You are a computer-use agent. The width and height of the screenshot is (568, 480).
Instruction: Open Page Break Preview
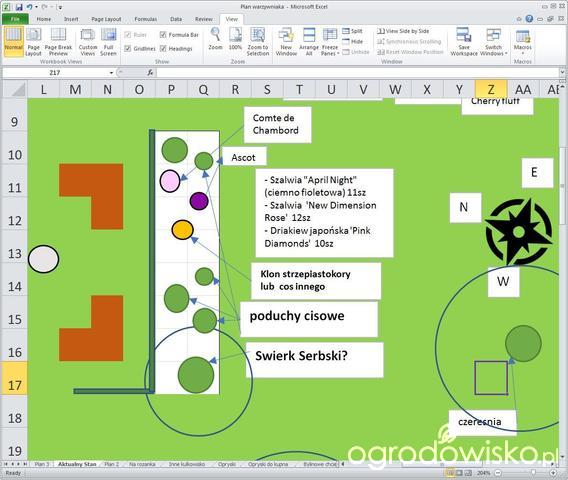(58, 42)
